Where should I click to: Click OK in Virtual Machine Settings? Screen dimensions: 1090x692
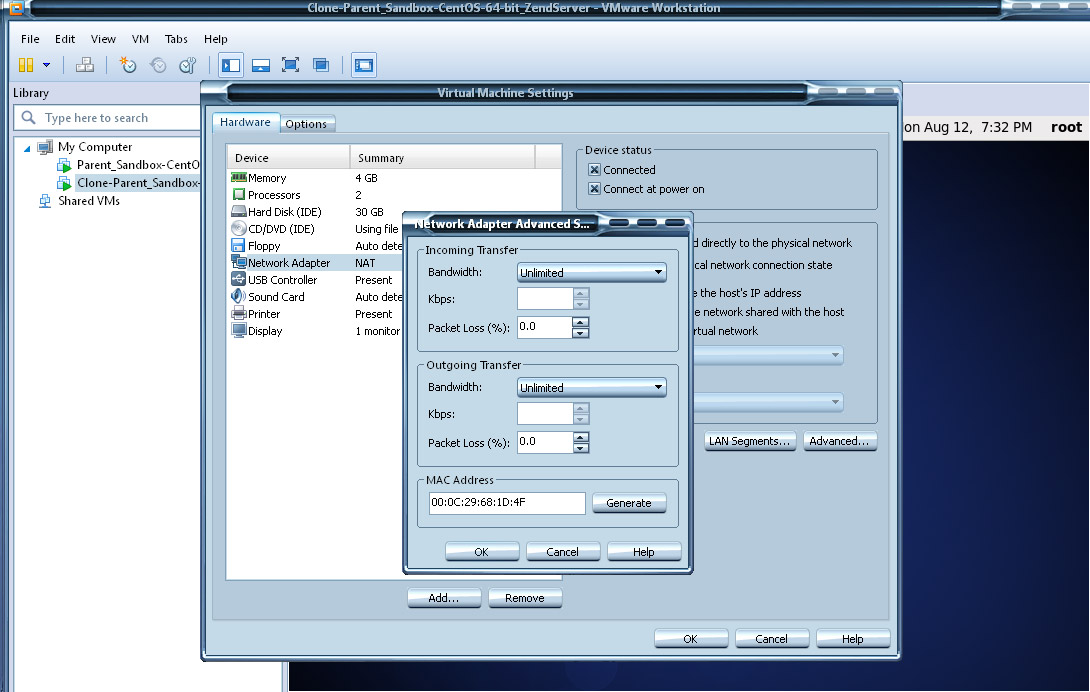point(691,638)
